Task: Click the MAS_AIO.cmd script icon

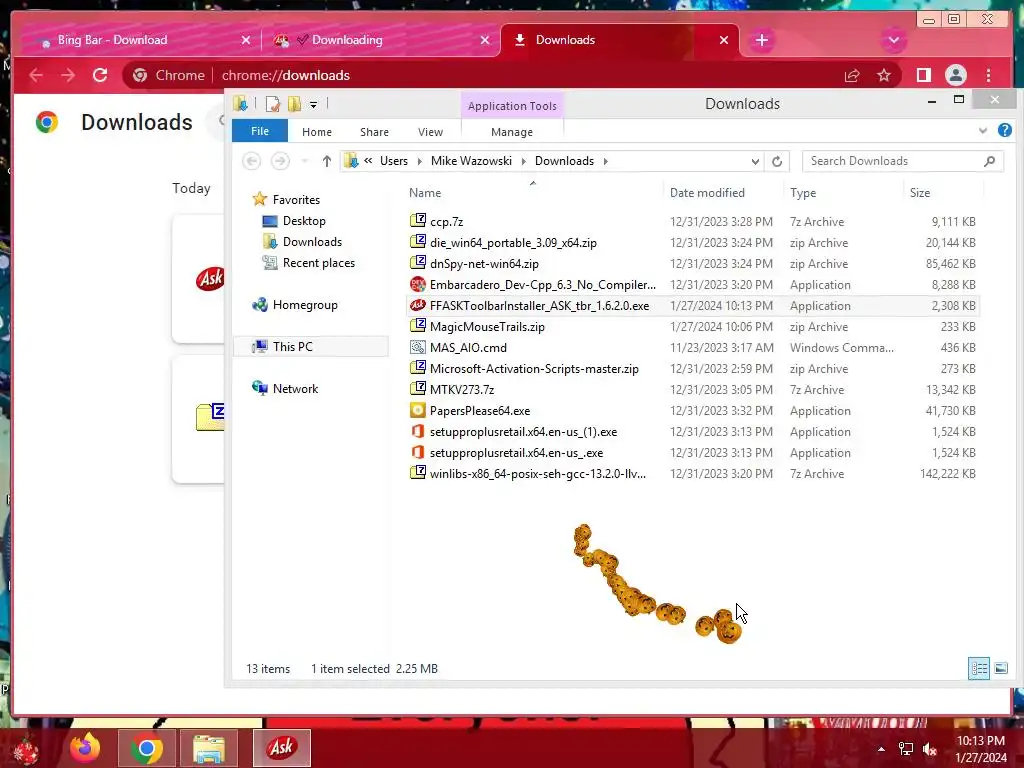Action: coord(418,347)
